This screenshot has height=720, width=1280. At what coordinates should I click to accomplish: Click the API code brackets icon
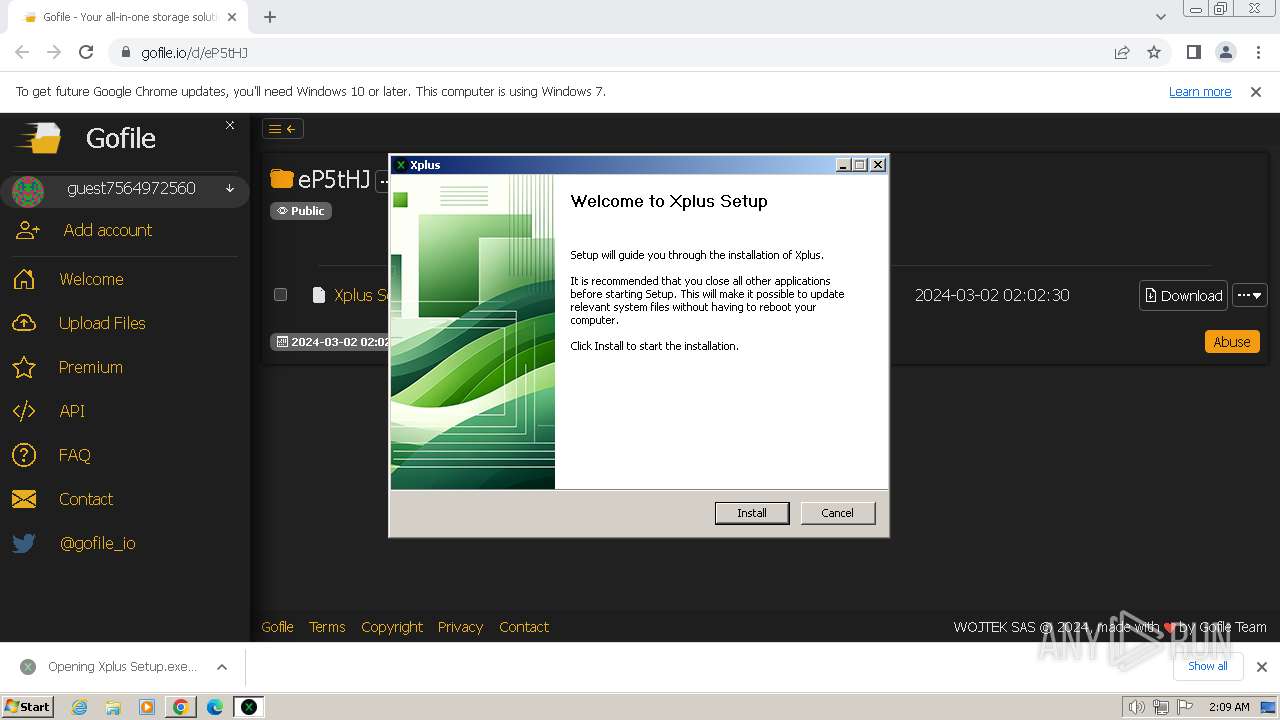click(x=24, y=411)
